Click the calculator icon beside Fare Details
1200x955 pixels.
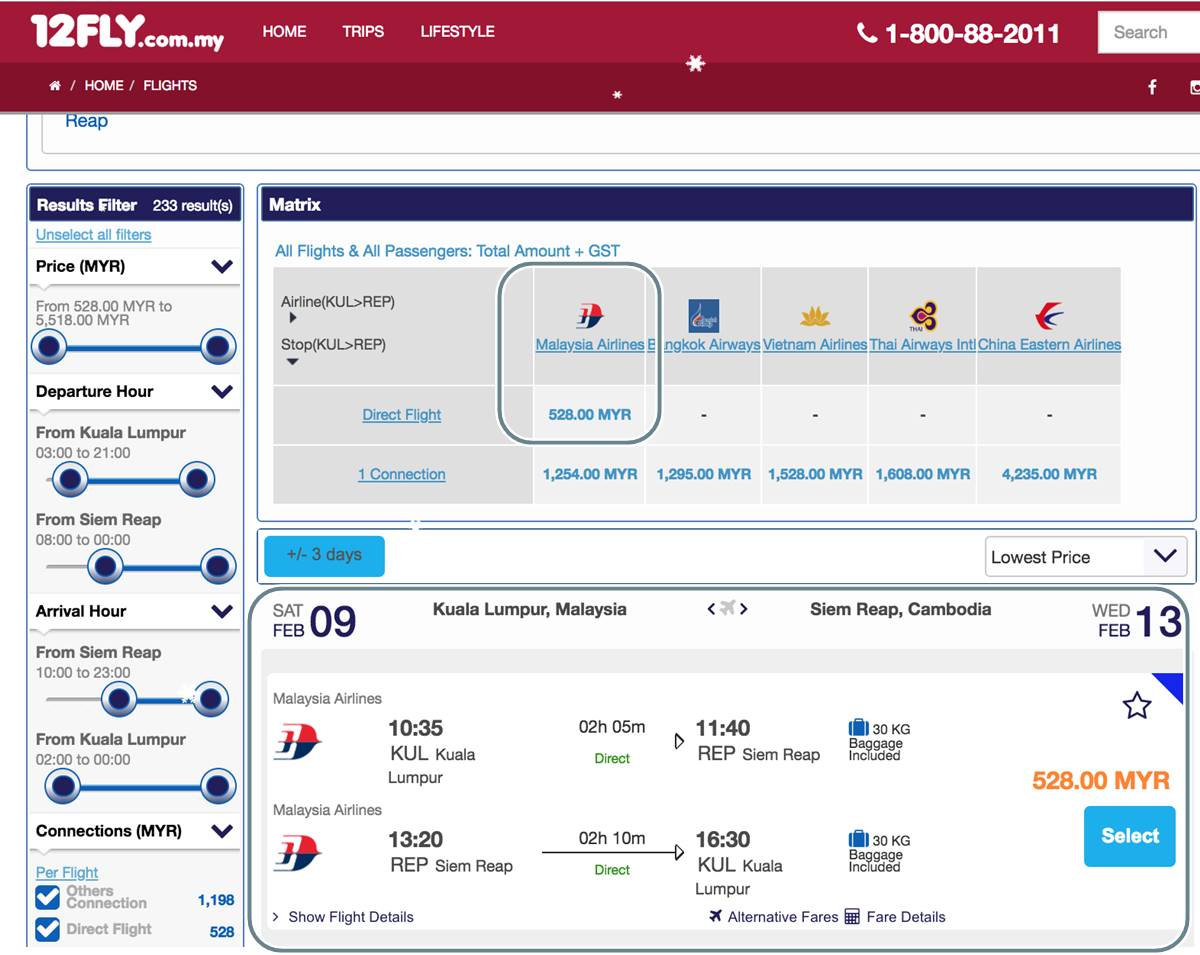tap(852, 916)
